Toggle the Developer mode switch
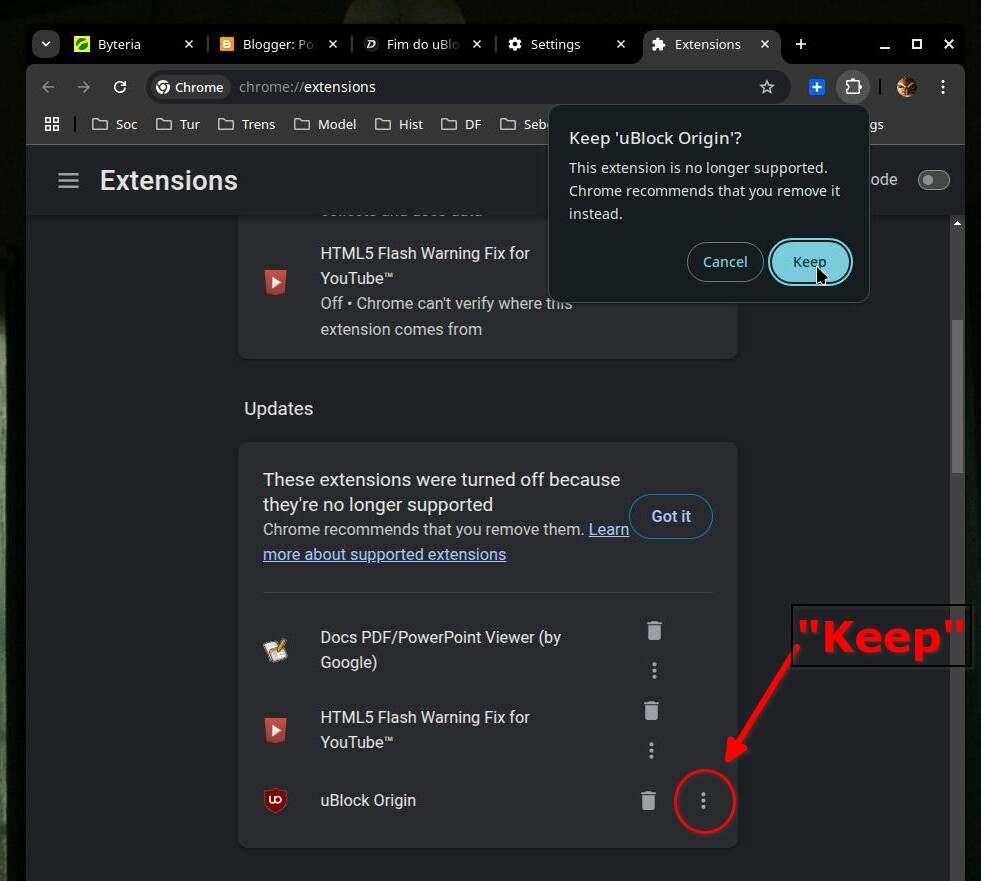This screenshot has height=881, width=981. [x=933, y=180]
